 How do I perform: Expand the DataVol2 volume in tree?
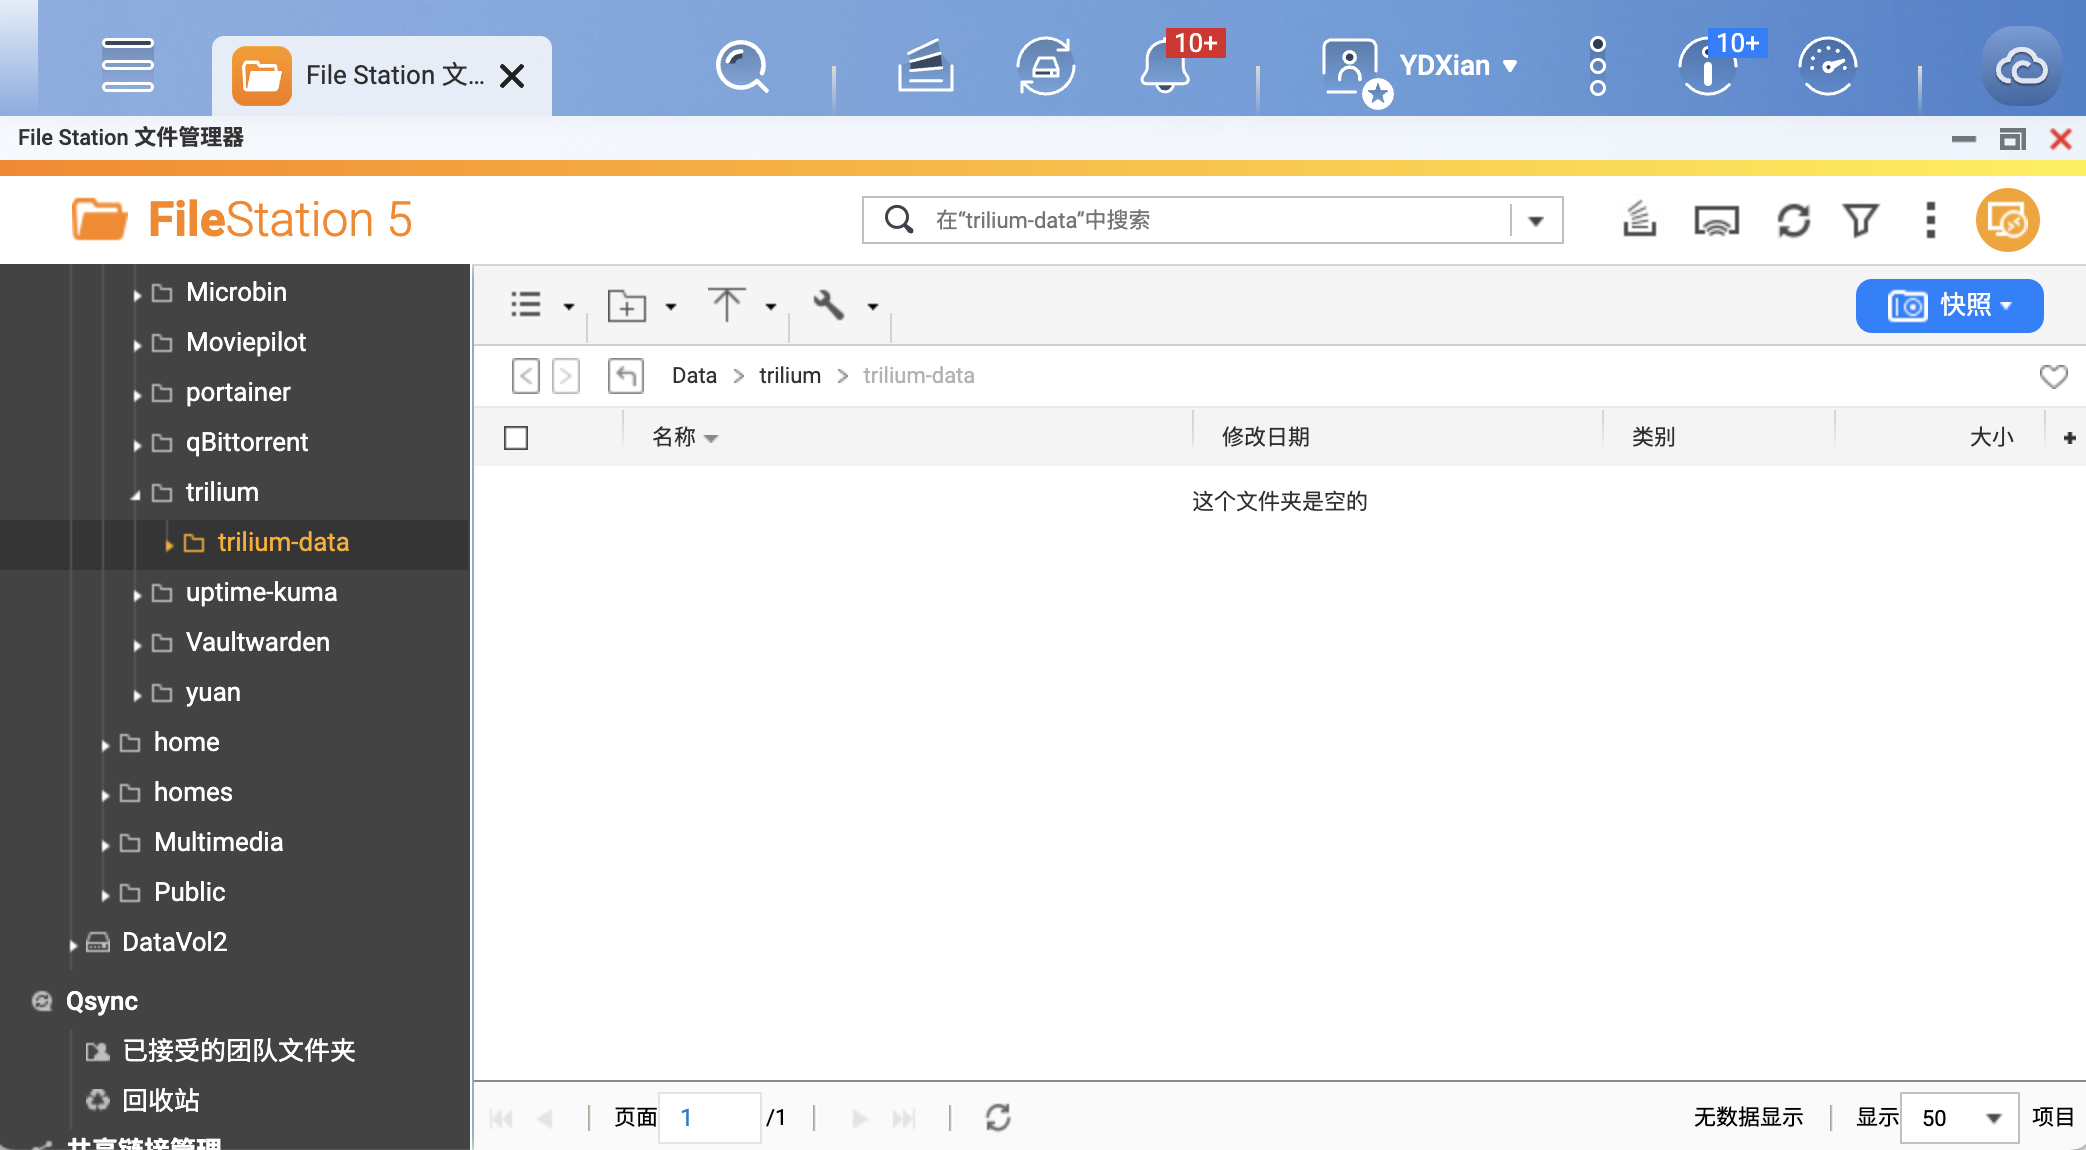pos(73,944)
